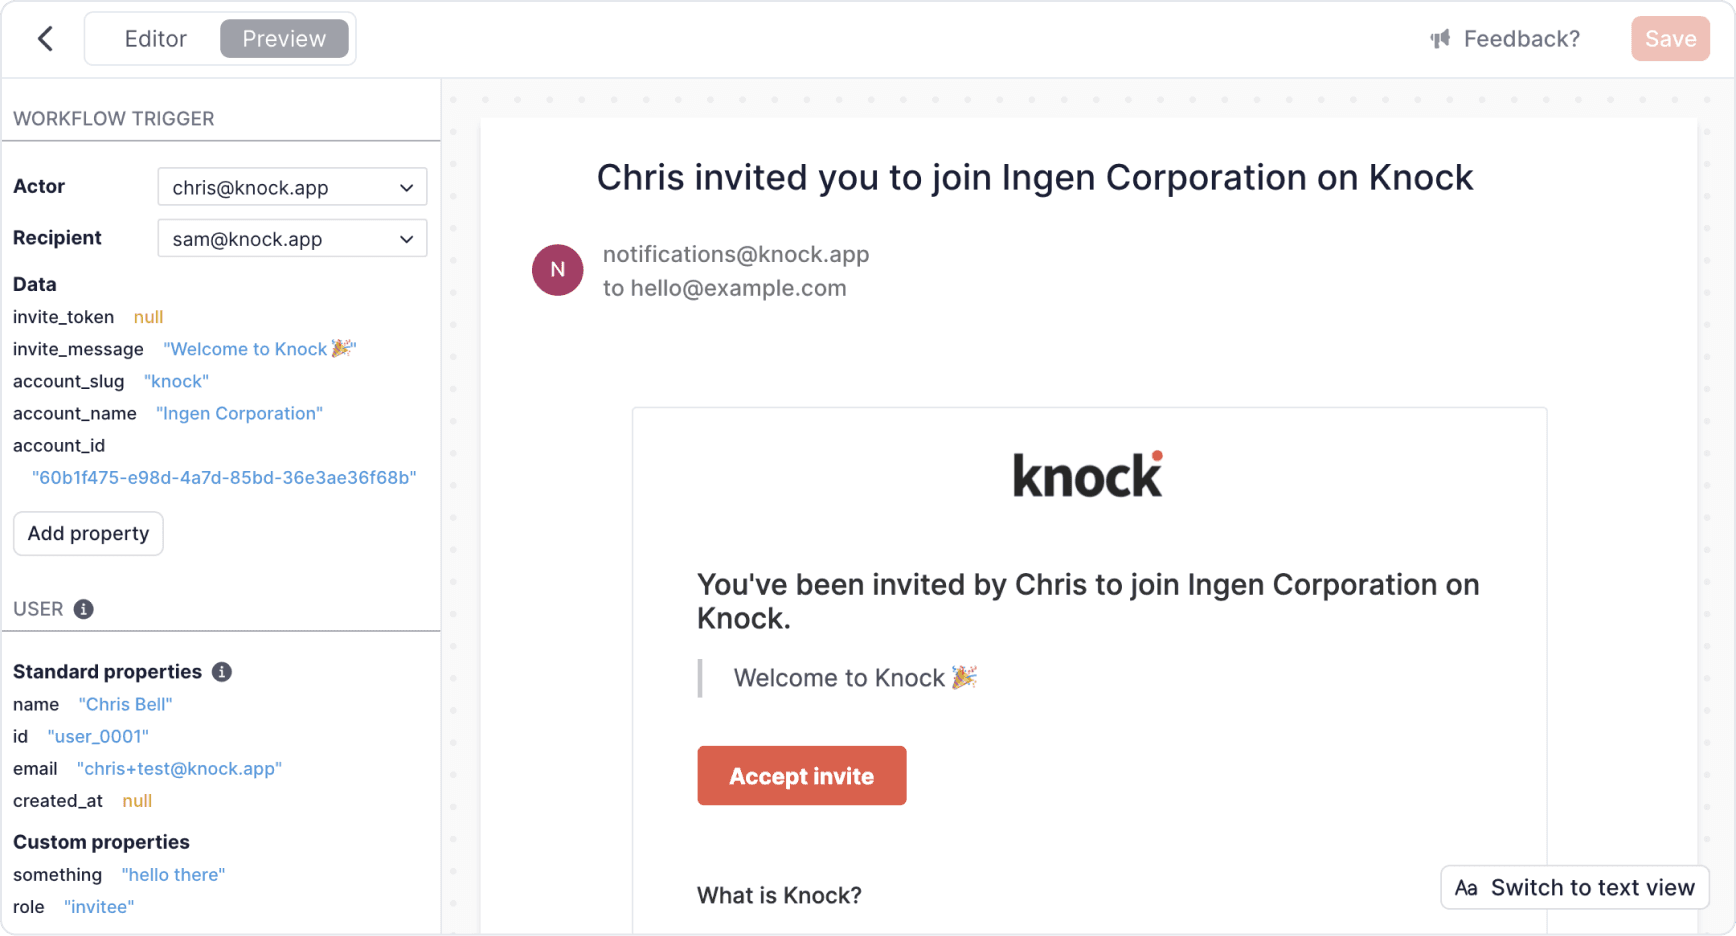Click the Knock logo in email

[1088, 475]
